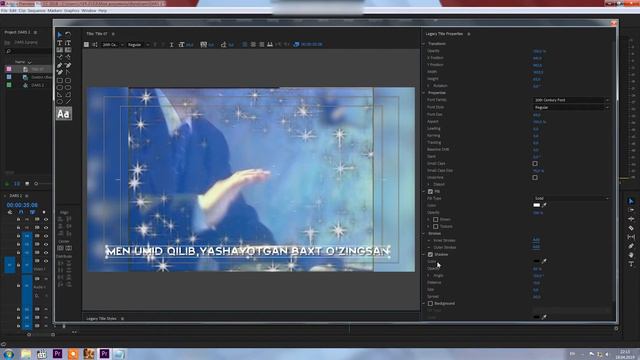
Task: Collapse the Strokes section
Action: (424, 233)
